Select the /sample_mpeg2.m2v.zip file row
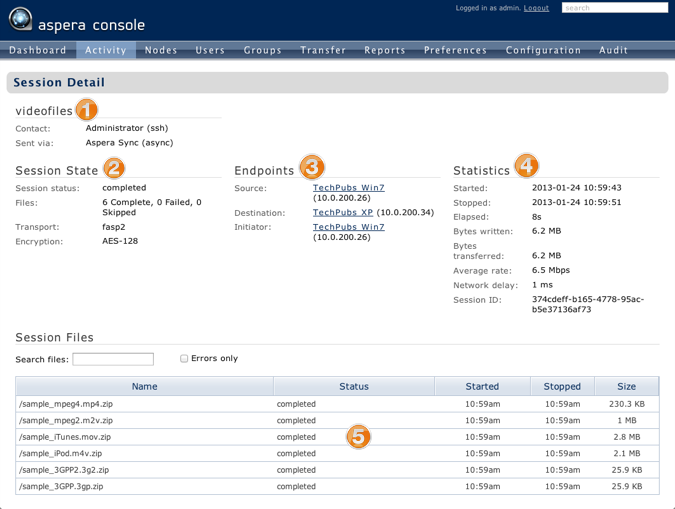Image resolution: width=675 pixels, height=509 pixels. point(337,420)
